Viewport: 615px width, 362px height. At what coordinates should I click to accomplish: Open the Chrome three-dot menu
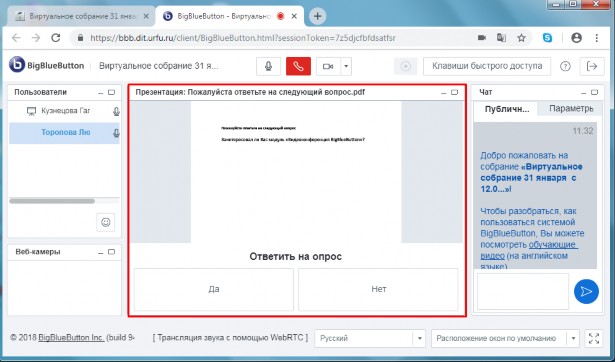point(597,38)
